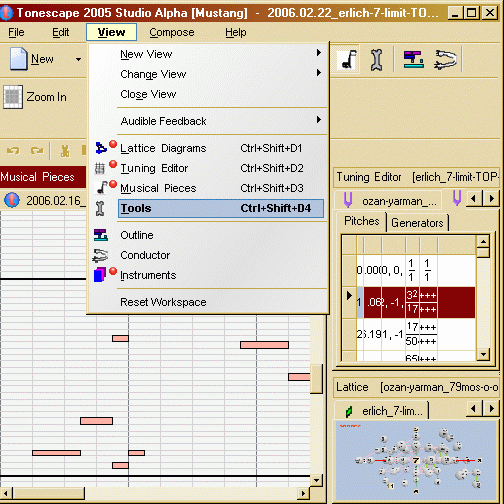The width and height of the screenshot is (504, 504).
Task: Click Musical Pieces note icon in menu
Action: (x=102, y=188)
